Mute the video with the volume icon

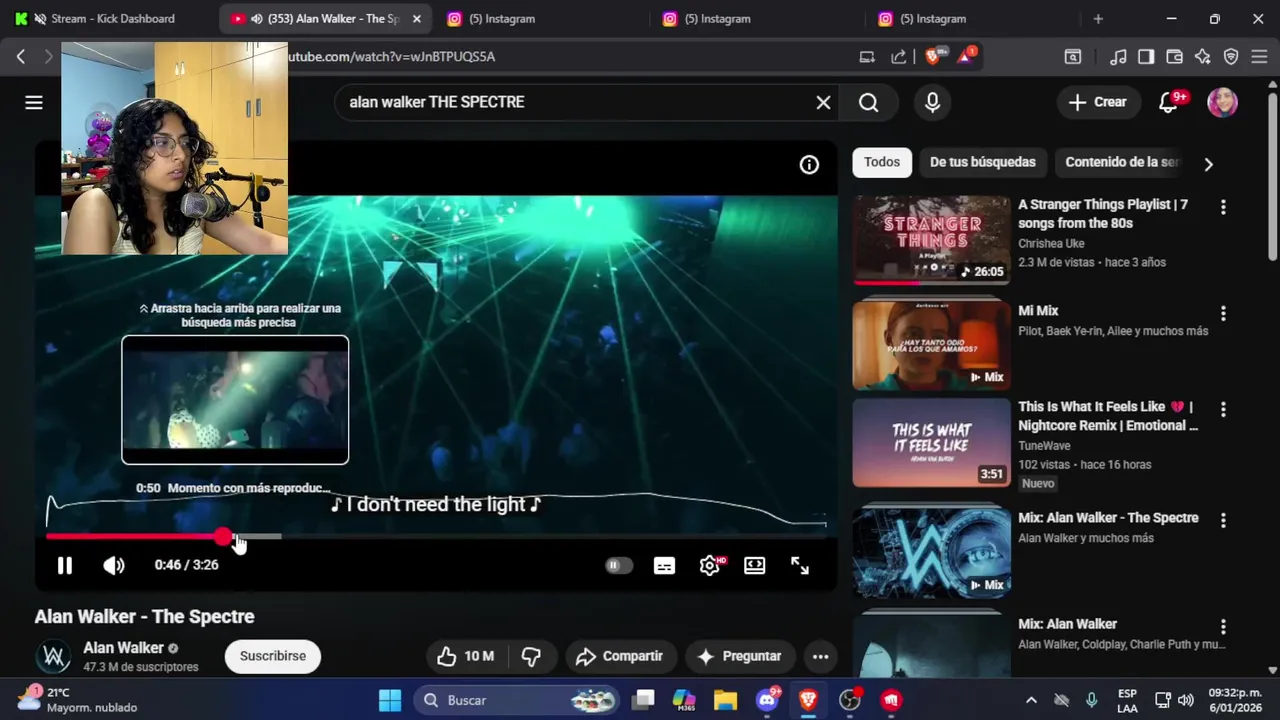coord(113,565)
